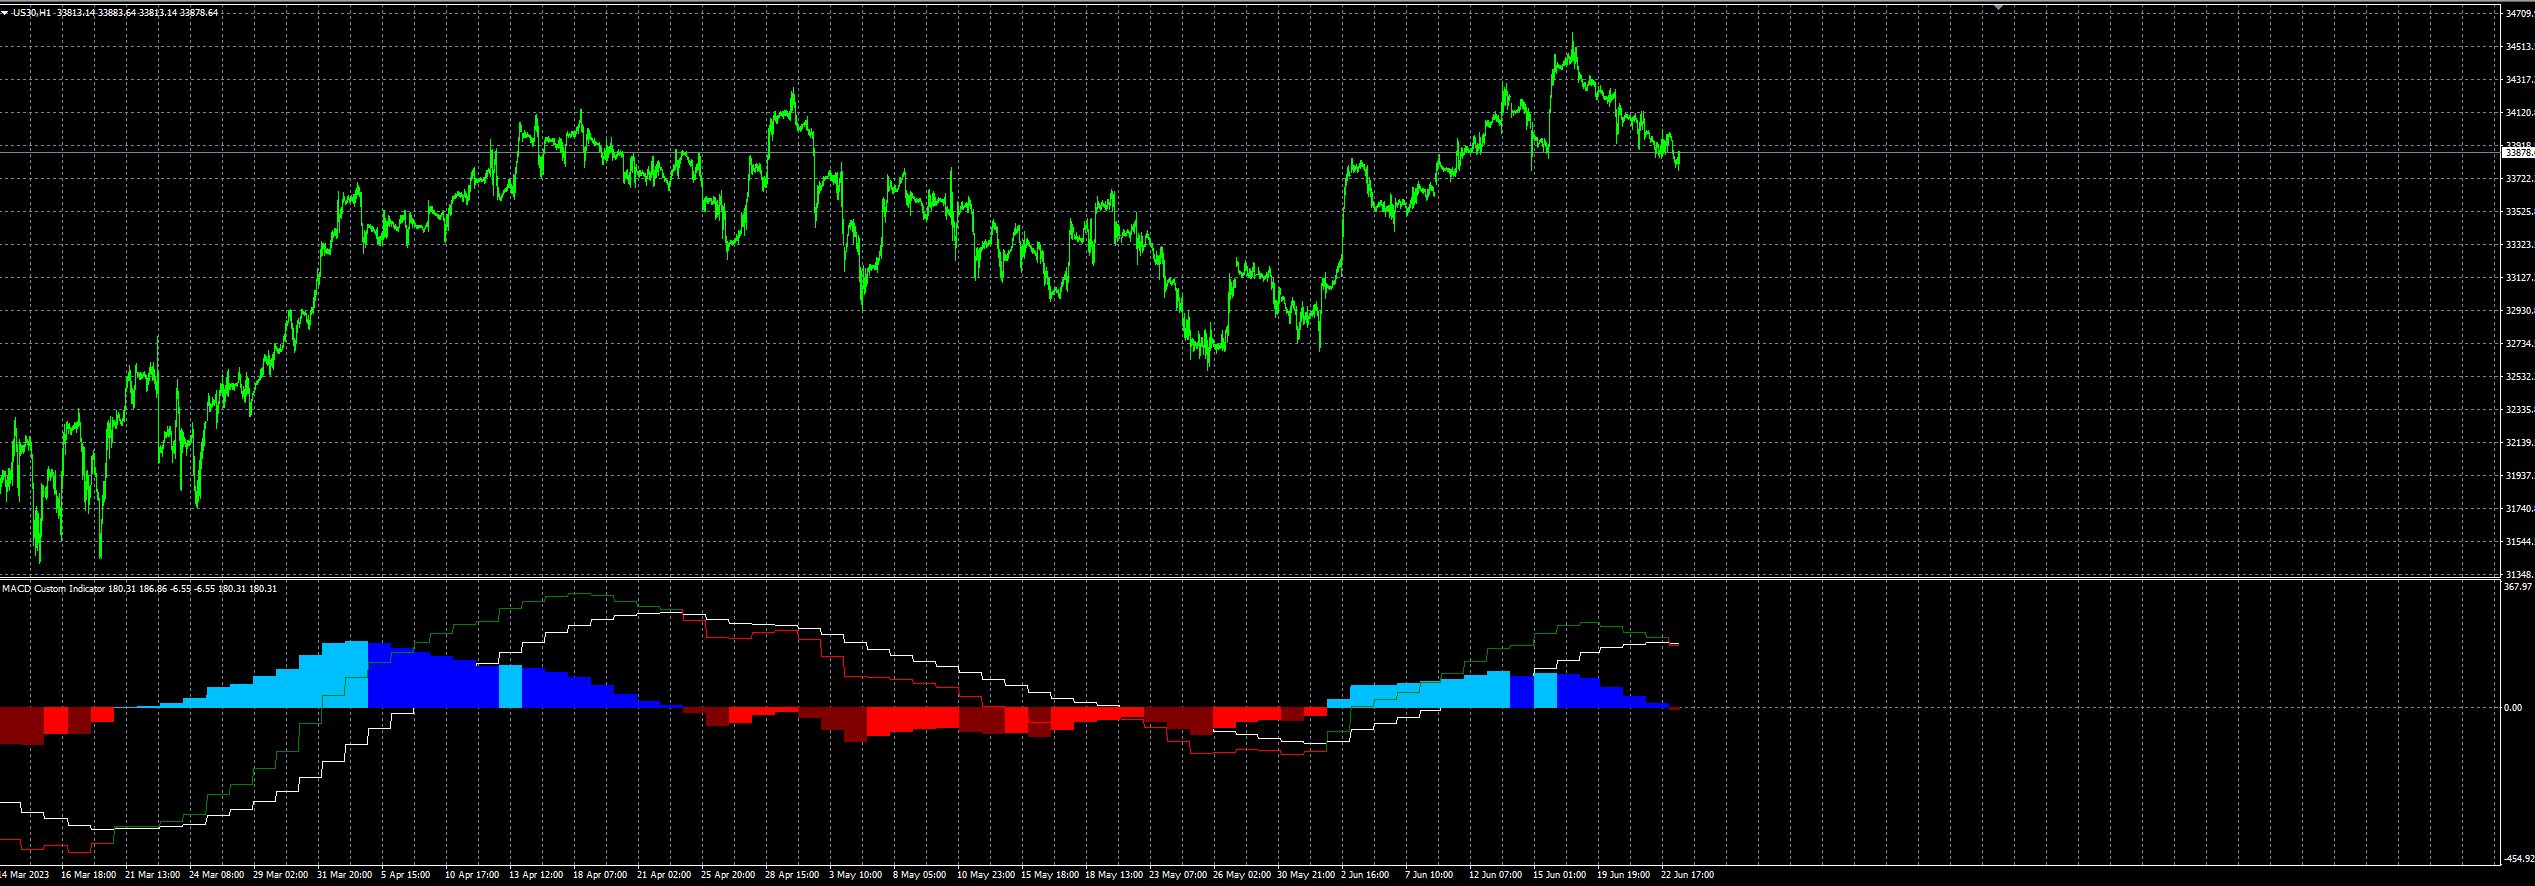Click the 33323 price scale label

(2519, 245)
